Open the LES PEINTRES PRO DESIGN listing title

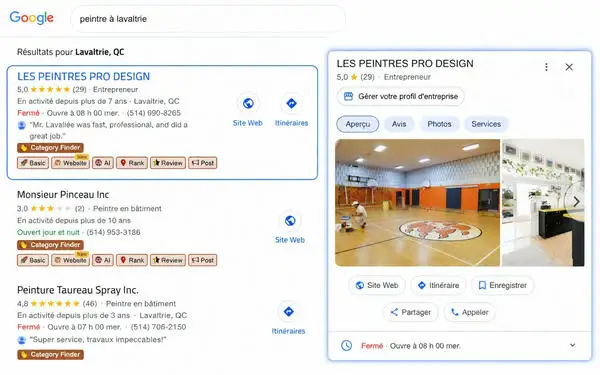point(83,76)
